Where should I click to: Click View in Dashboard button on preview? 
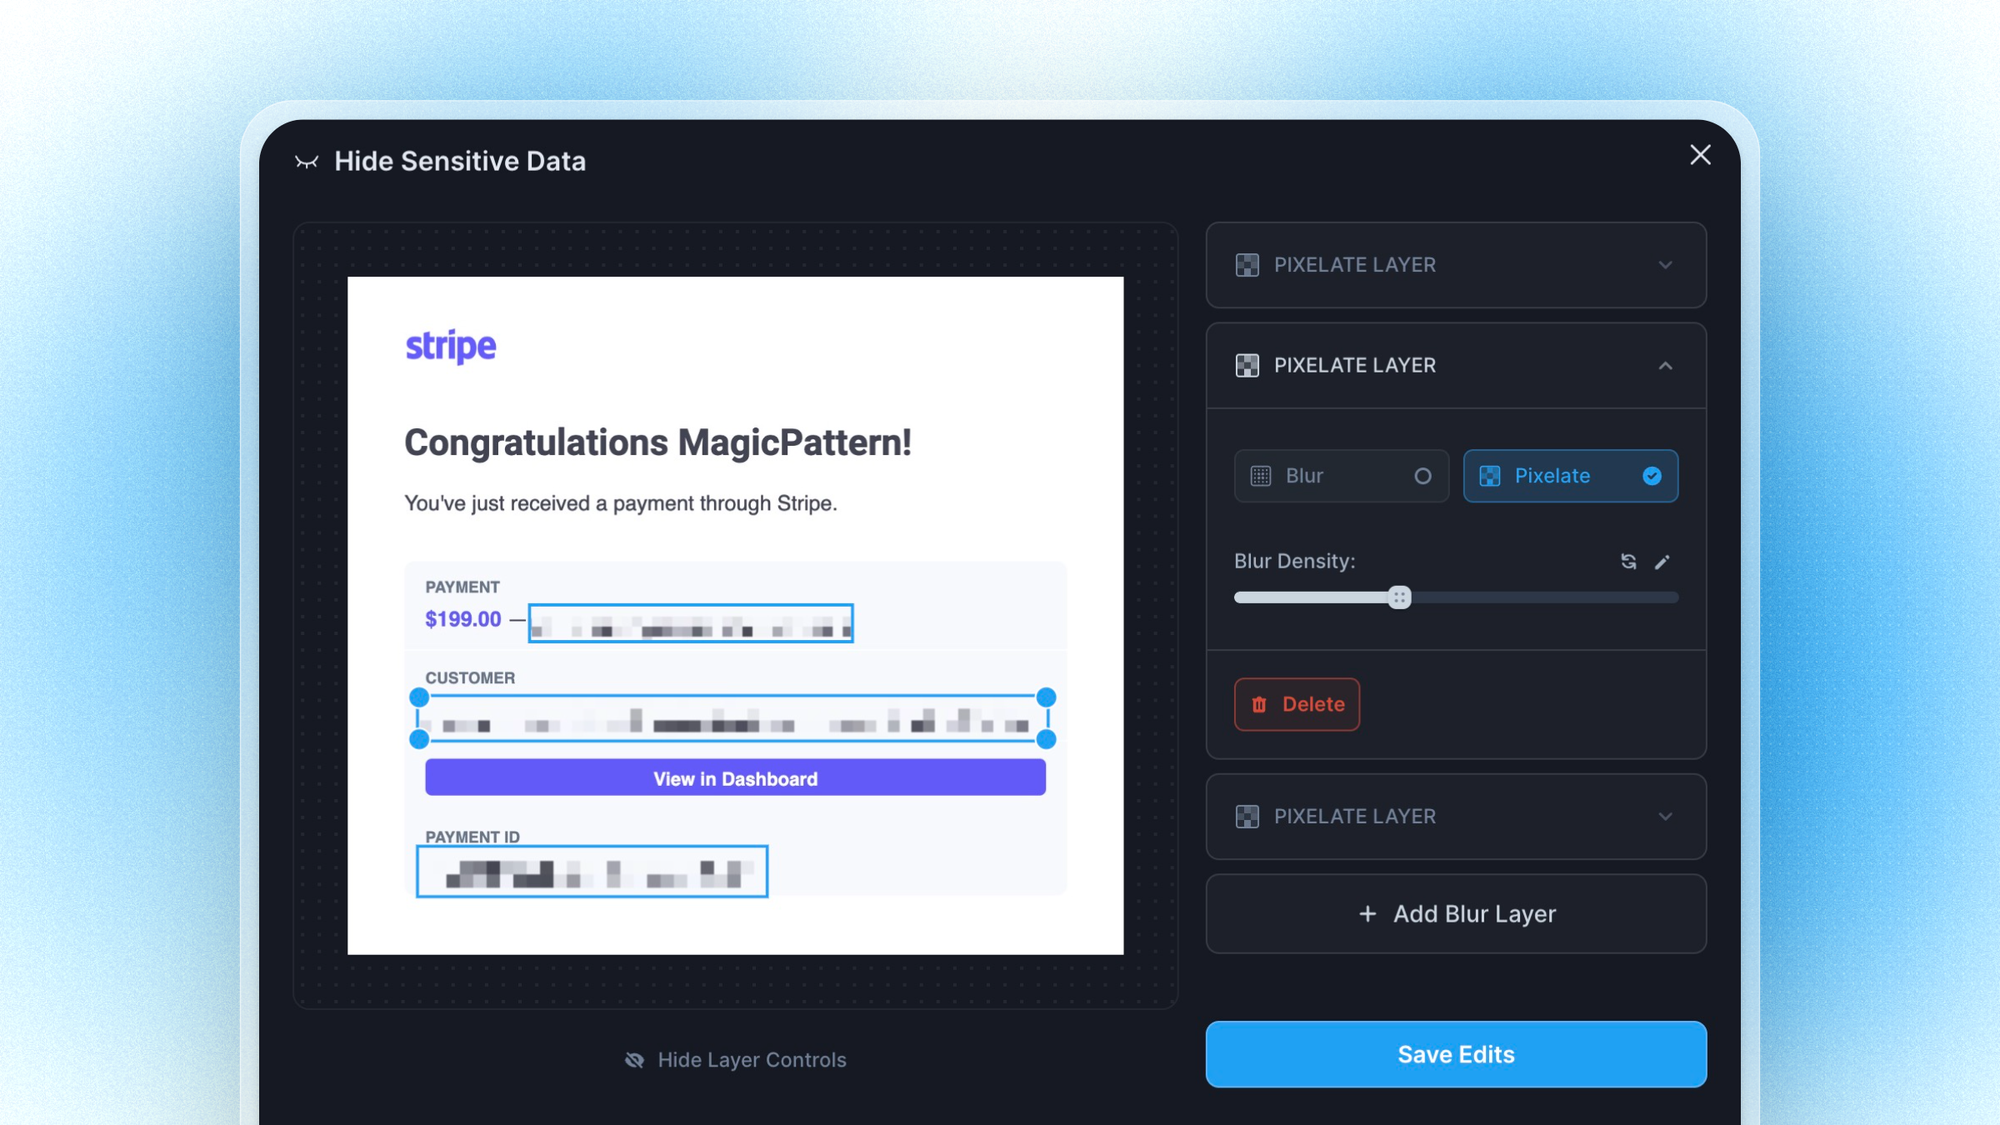click(x=735, y=777)
